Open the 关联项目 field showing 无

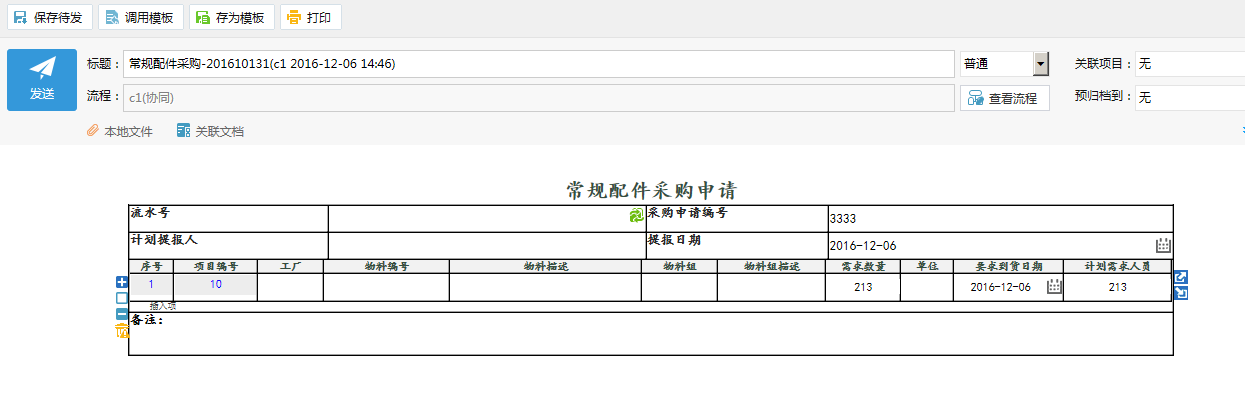tap(1190, 64)
